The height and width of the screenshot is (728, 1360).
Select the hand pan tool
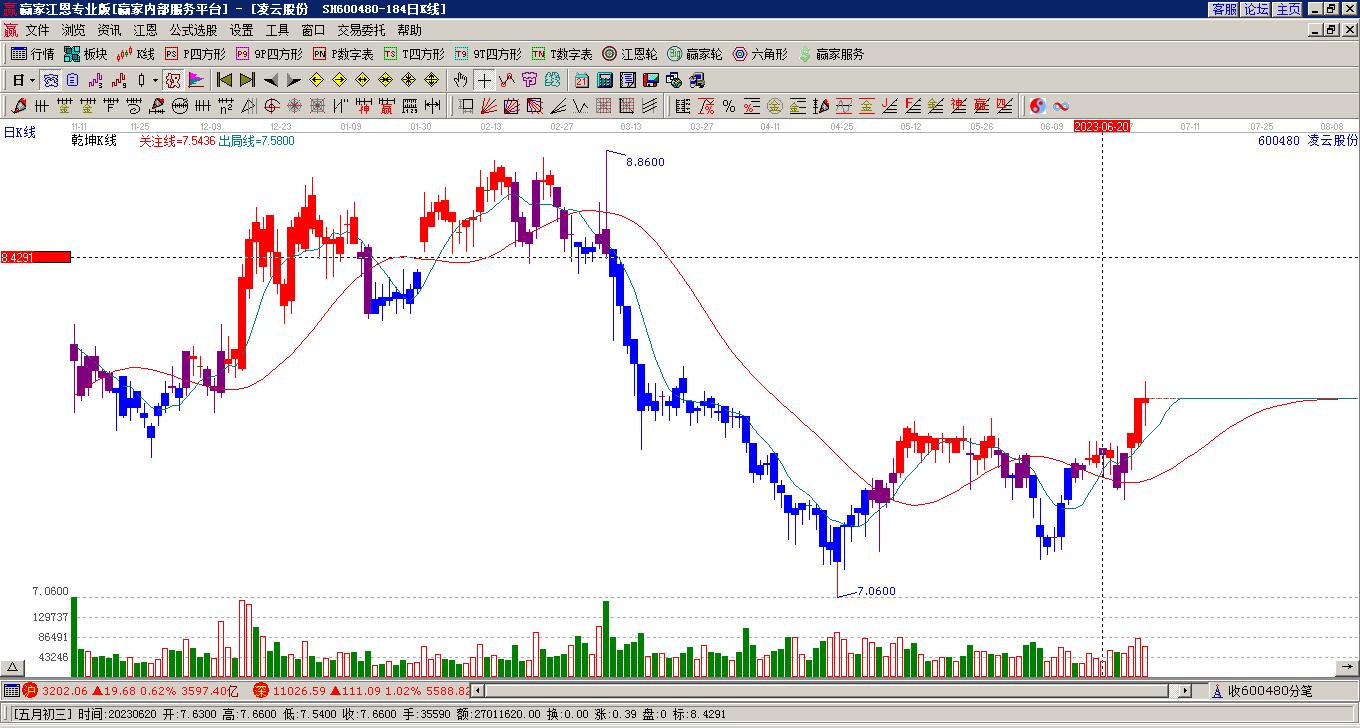(460, 80)
